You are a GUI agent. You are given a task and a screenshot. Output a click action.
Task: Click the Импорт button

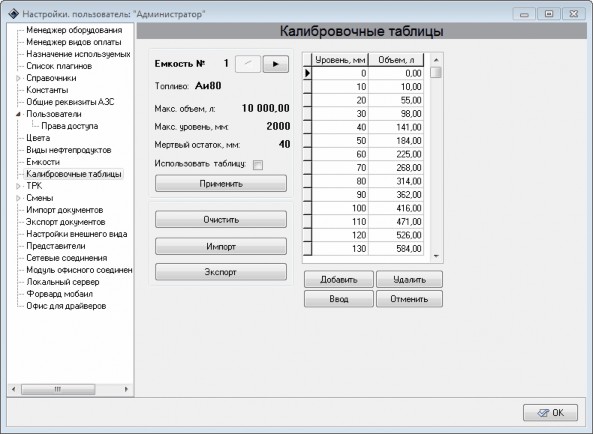221,246
